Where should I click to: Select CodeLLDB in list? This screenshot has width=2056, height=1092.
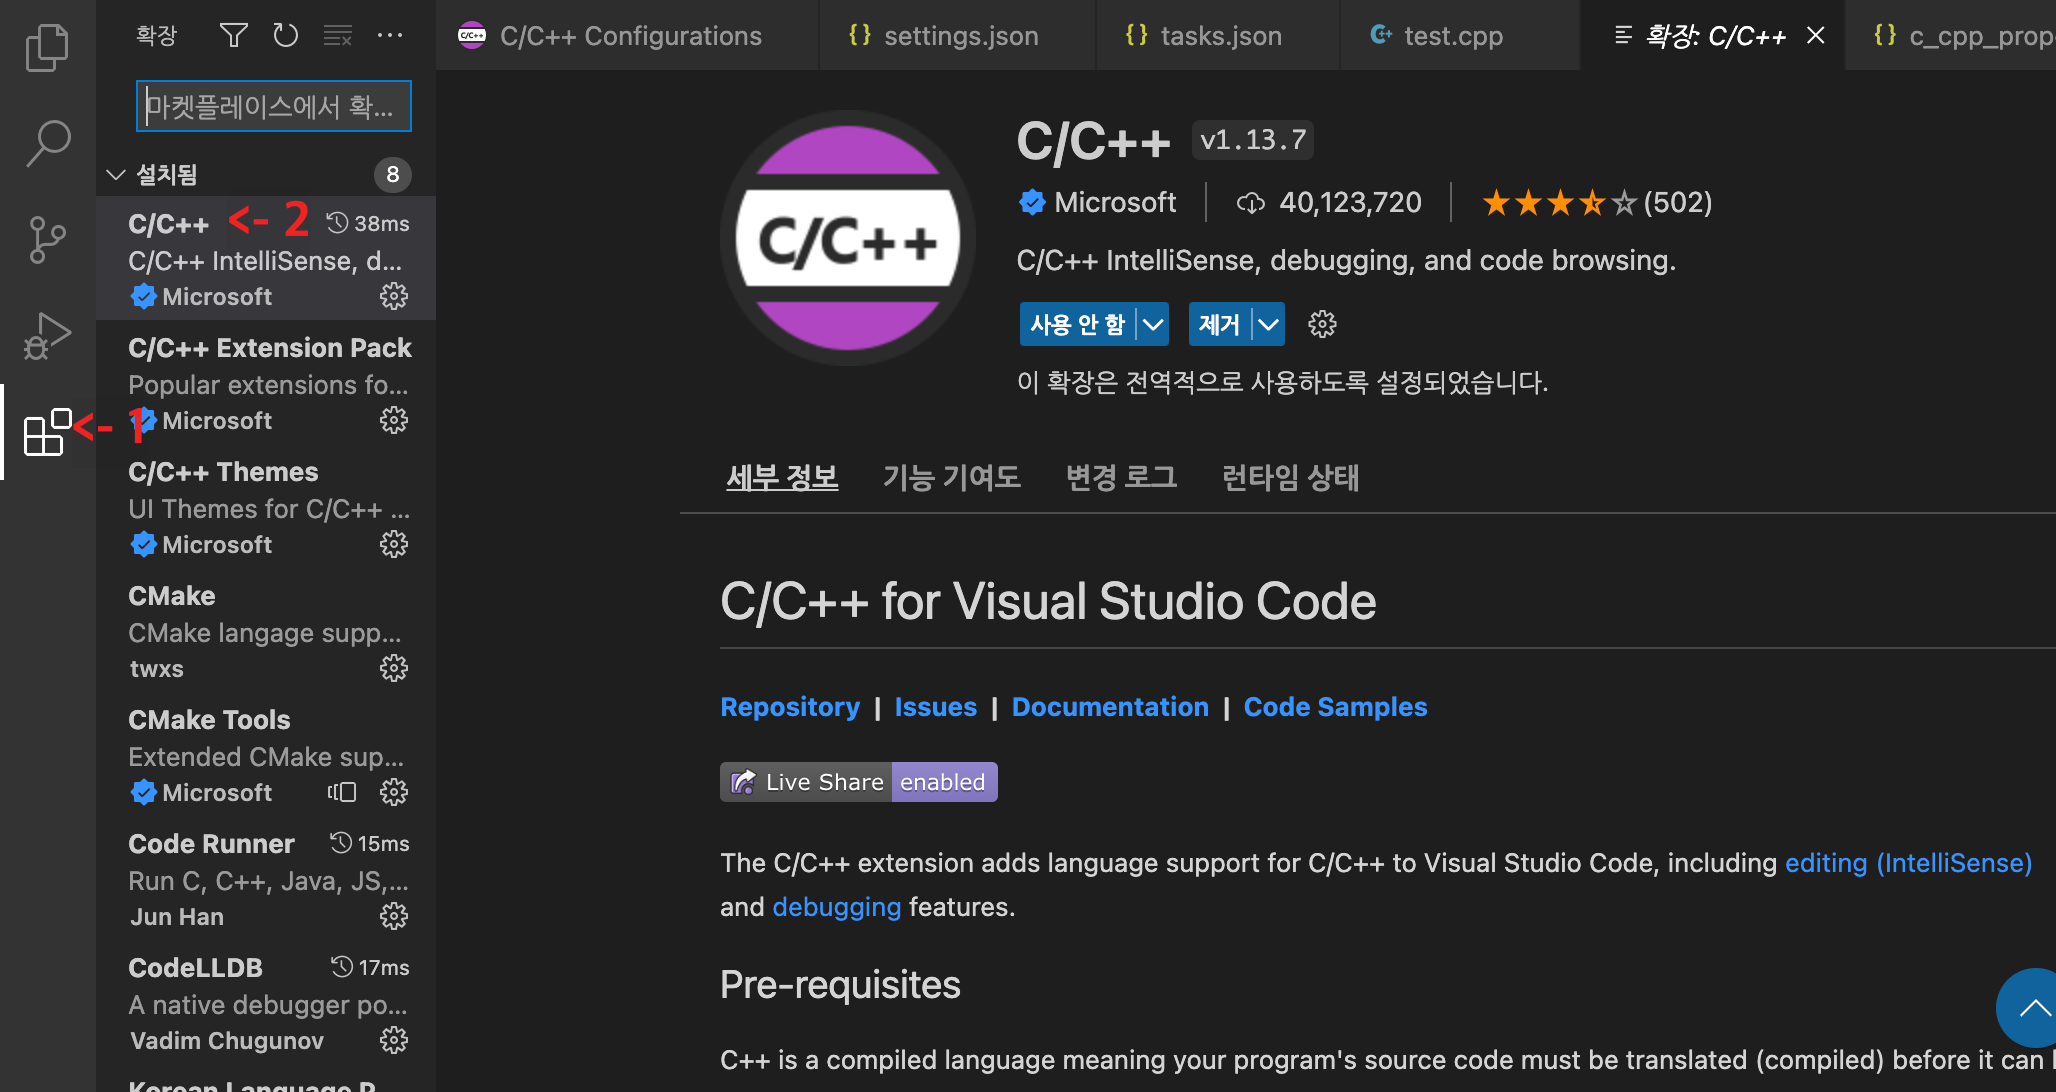[266, 1003]
